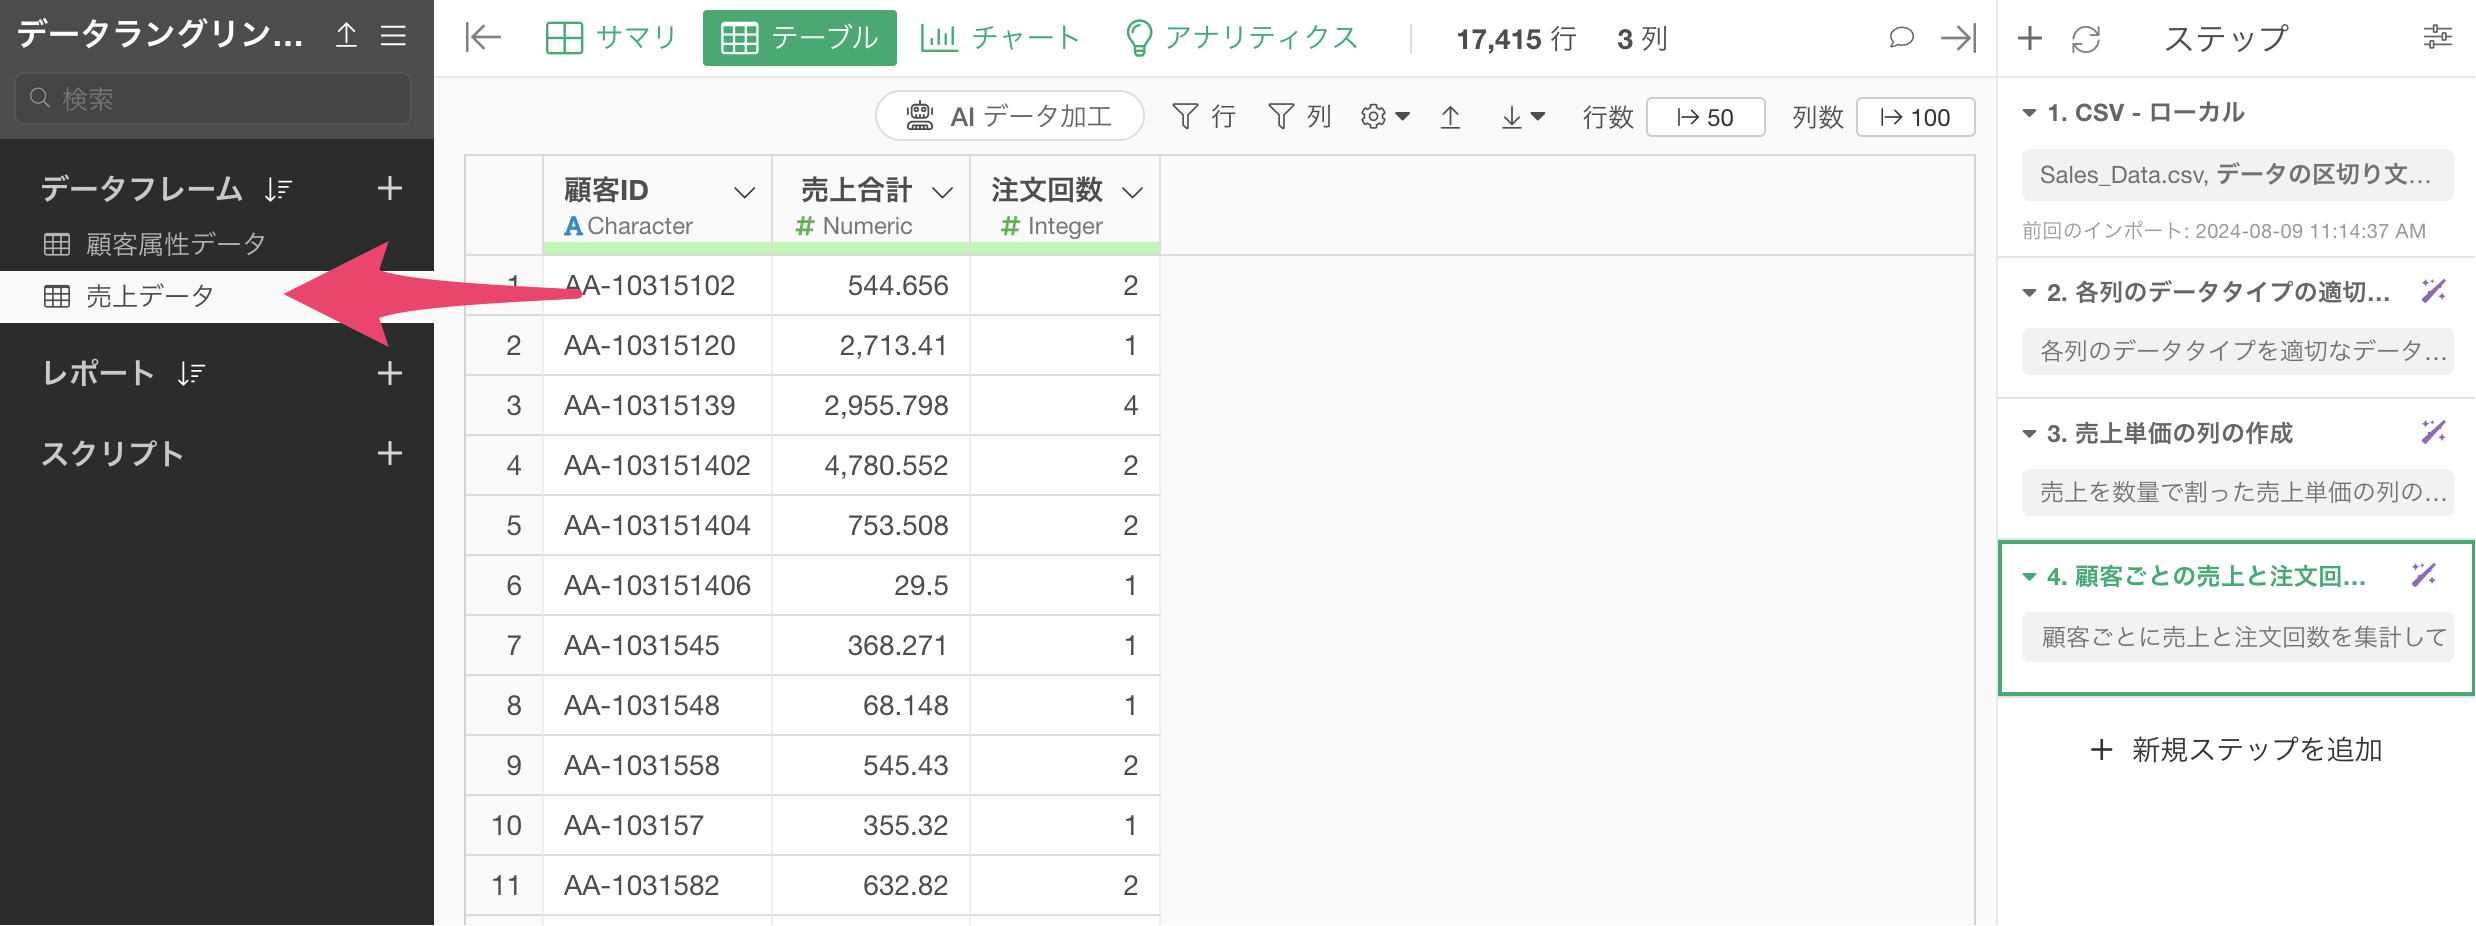The image size is (2476, 926).
Task: Select the 売上データ data frame
Action: 217,296
